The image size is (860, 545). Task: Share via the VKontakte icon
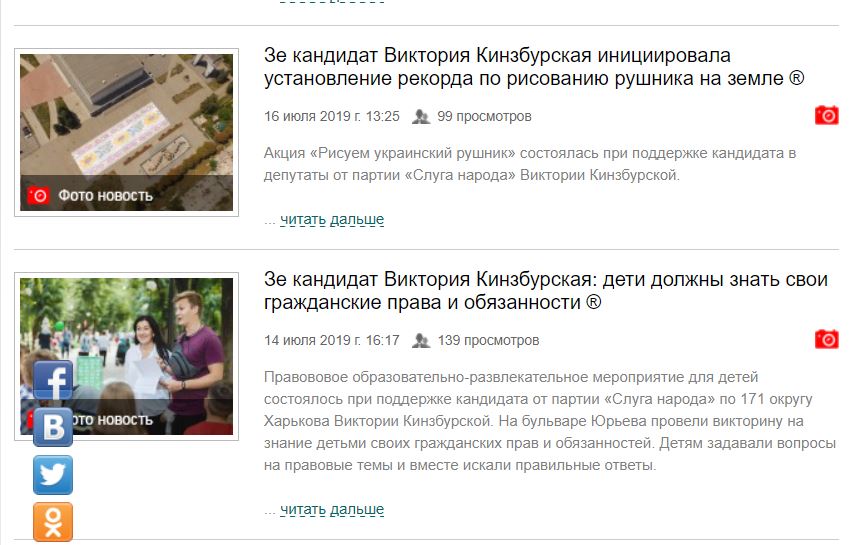click(x=53, y=427)
